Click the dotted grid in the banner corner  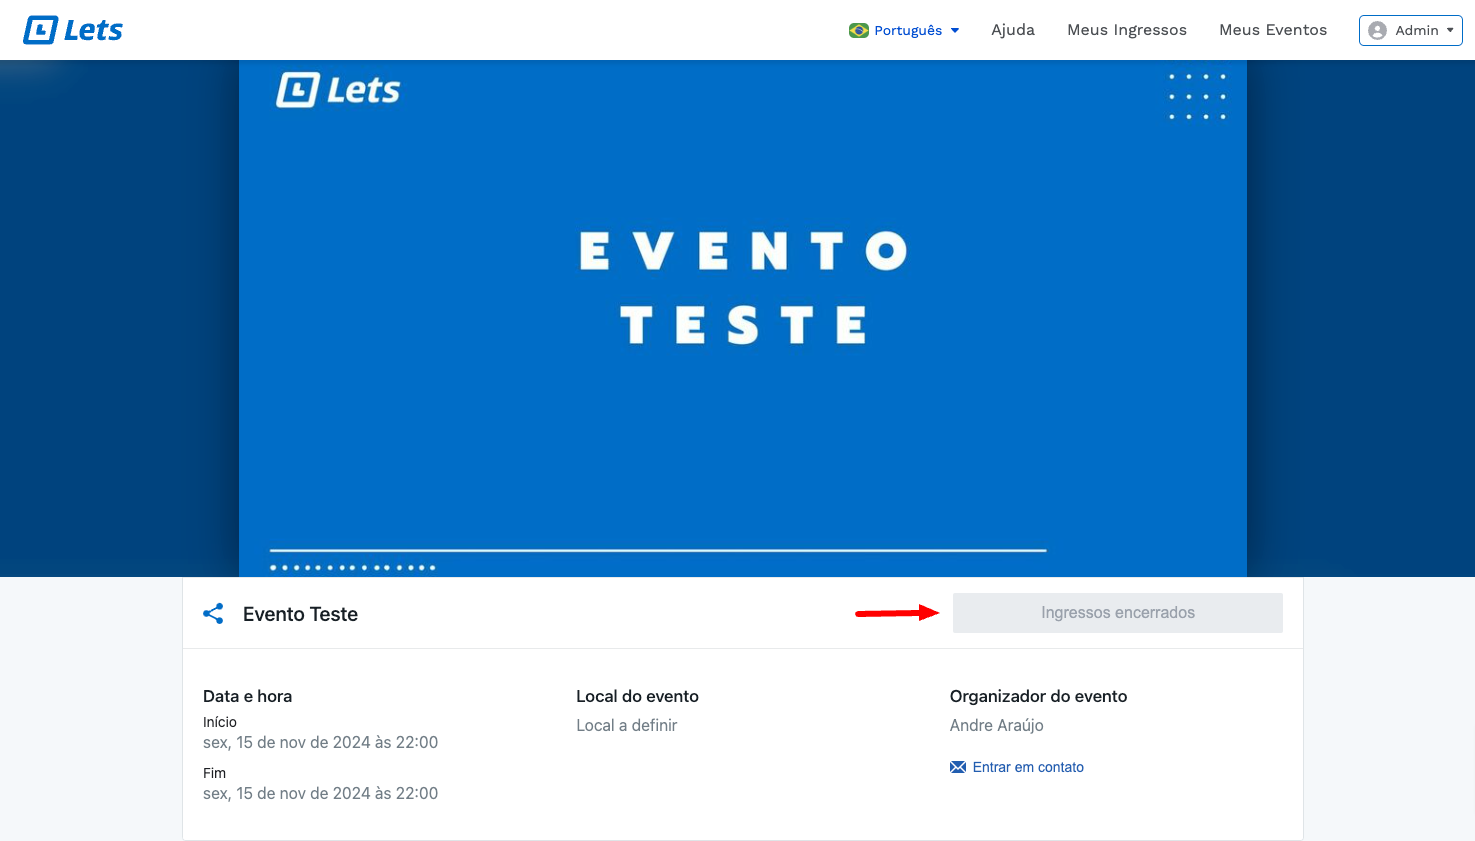(1197, 97)
